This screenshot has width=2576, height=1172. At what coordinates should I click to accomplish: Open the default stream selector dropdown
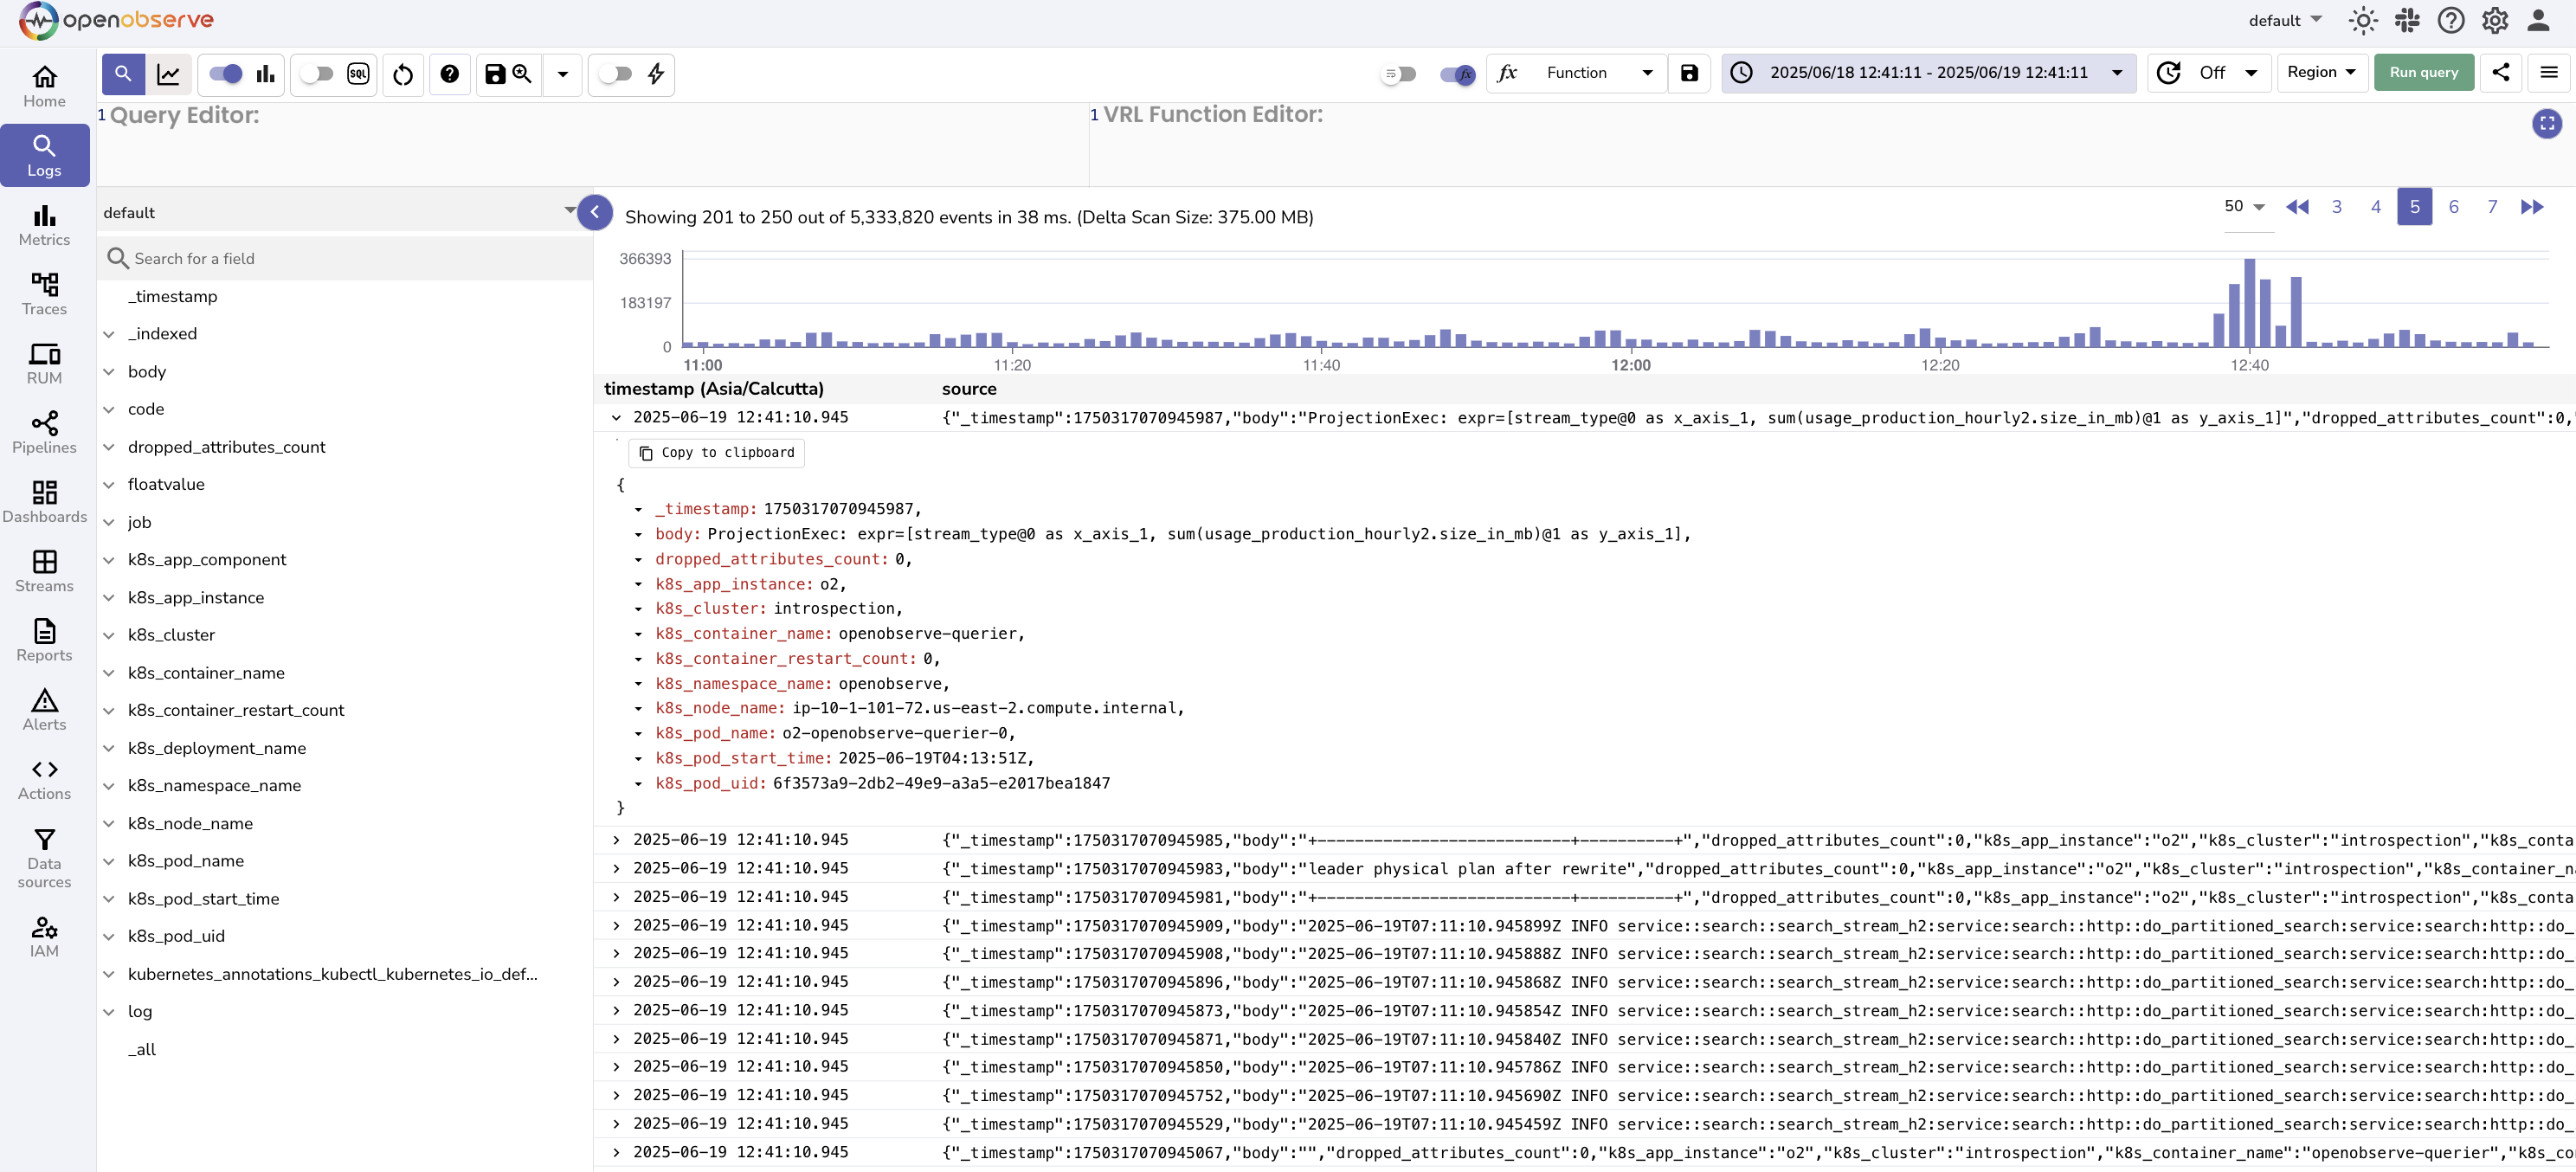[x=340, y=212]
